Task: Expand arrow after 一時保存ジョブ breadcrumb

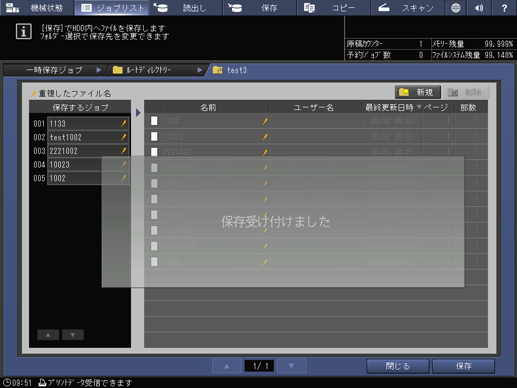Action: click(x=99, y=70)
